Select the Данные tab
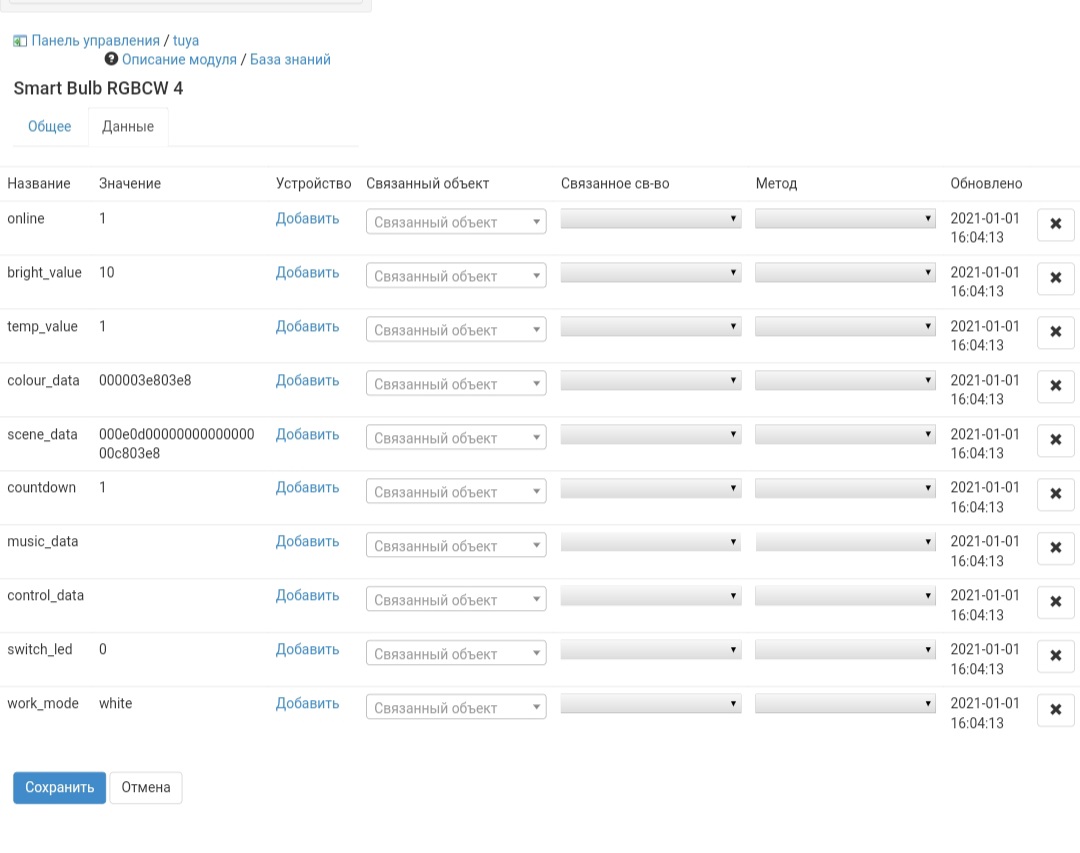1080x853 pixels. (x=128, y=127)
